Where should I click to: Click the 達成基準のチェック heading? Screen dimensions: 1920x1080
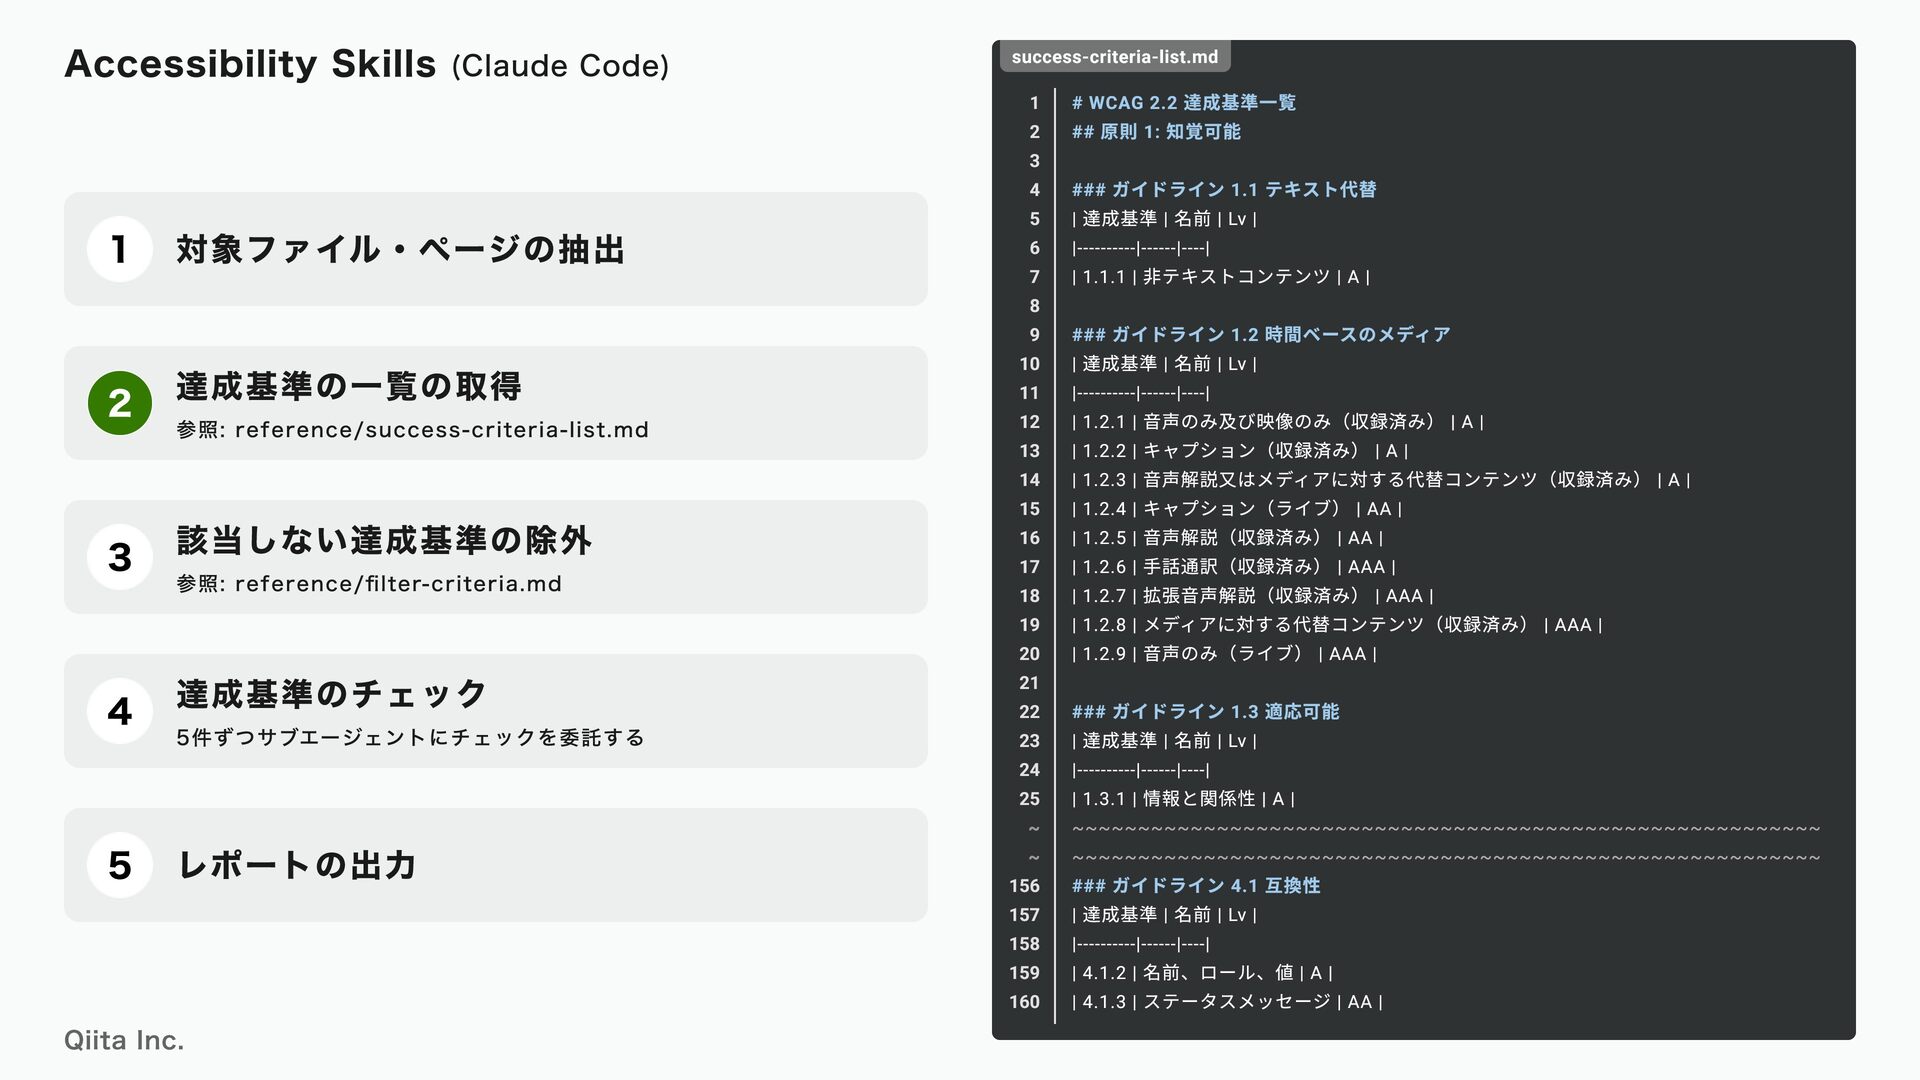[x=331, y=693]
